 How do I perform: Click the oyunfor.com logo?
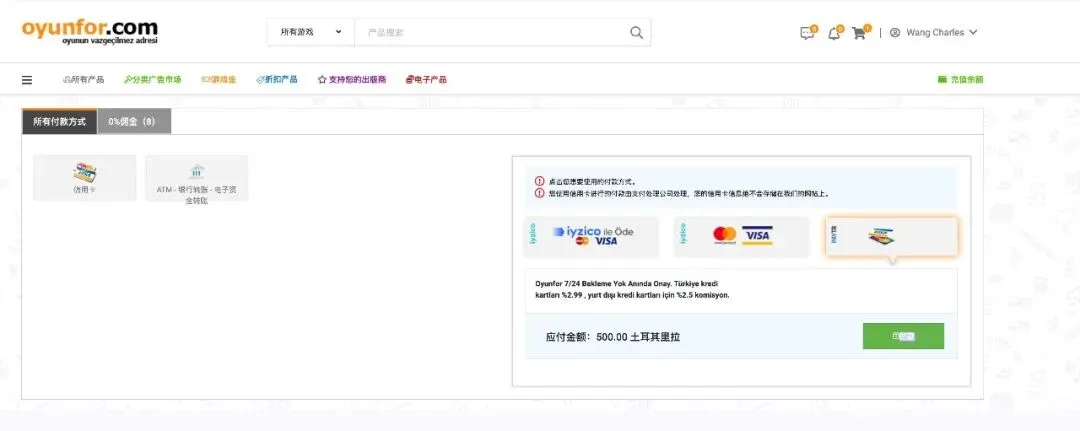point(90,32)
